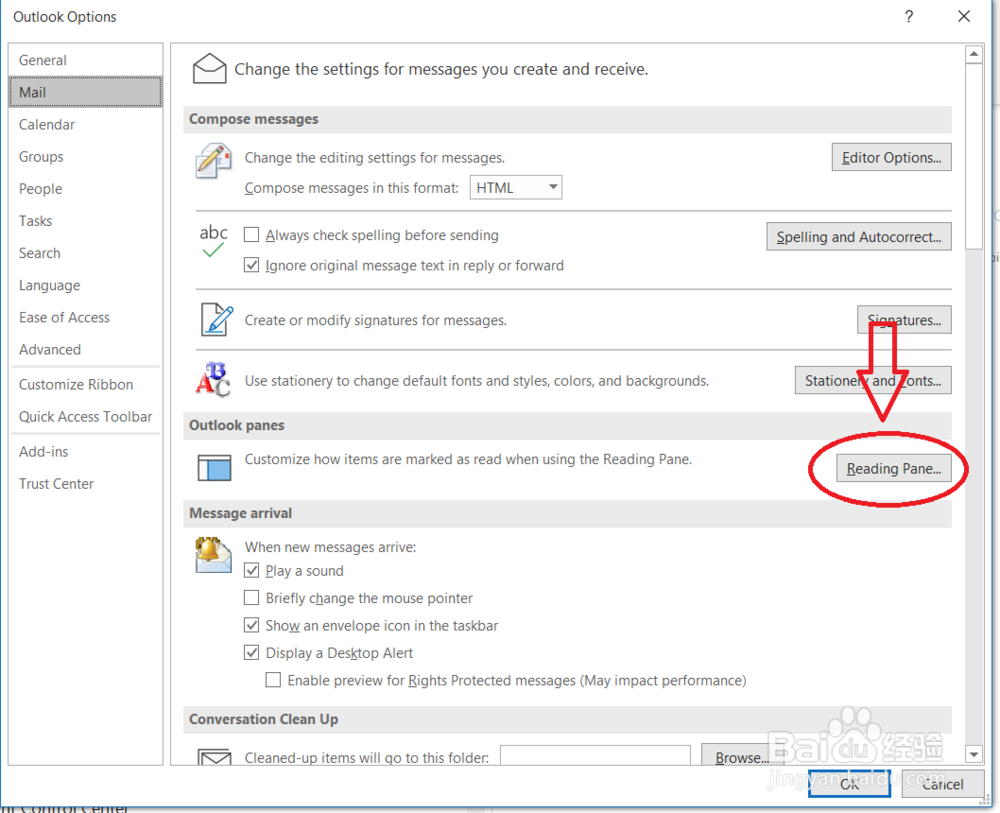
Task: Click the signature pen-and-page icon
Action: tap(217, 319)
